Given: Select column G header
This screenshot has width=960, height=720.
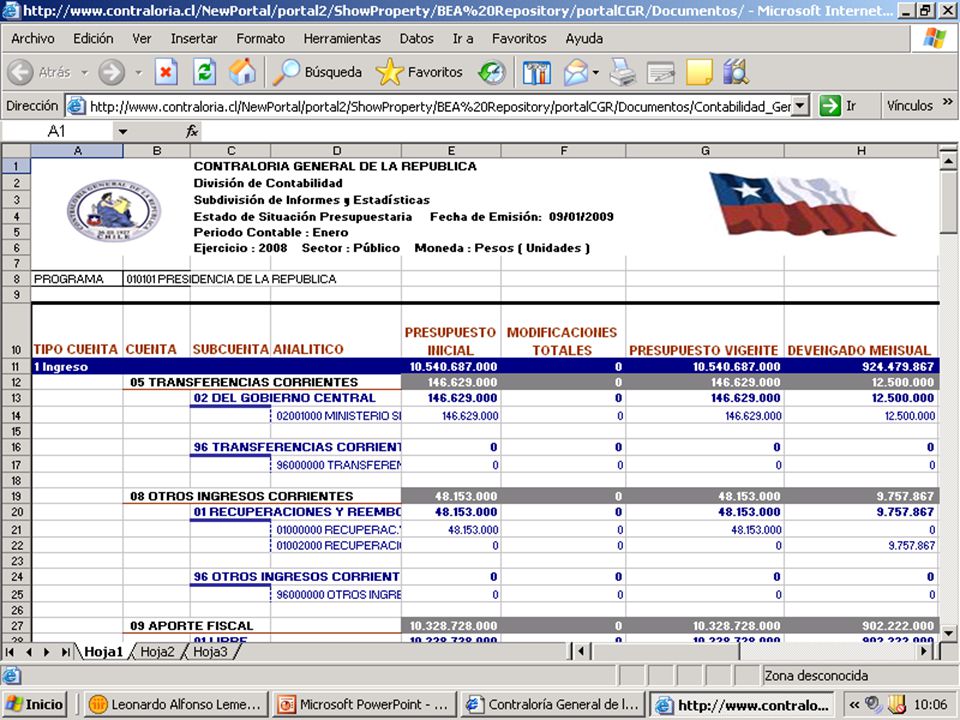Looking at the screenshot, I should click(705, 151).
